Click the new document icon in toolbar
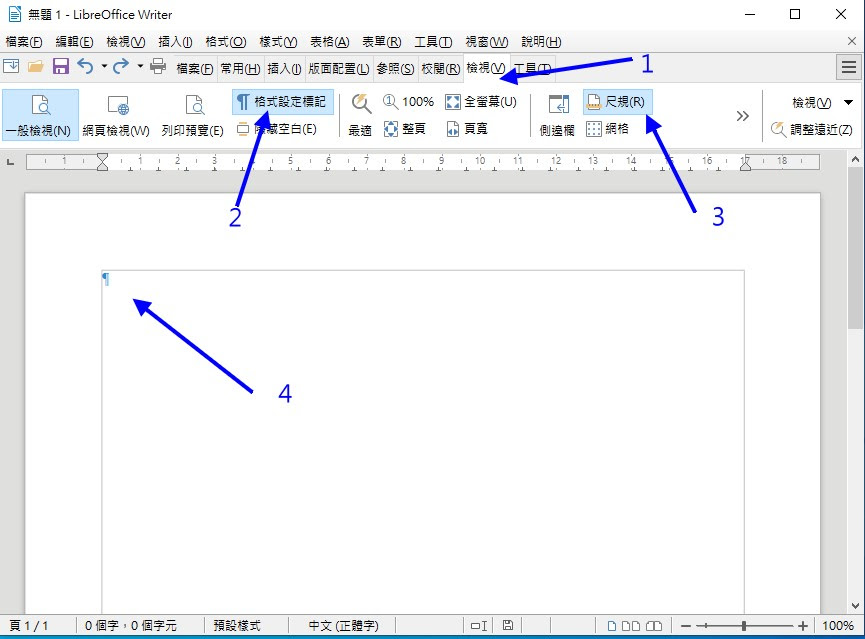865x639 pixels. 11,66
